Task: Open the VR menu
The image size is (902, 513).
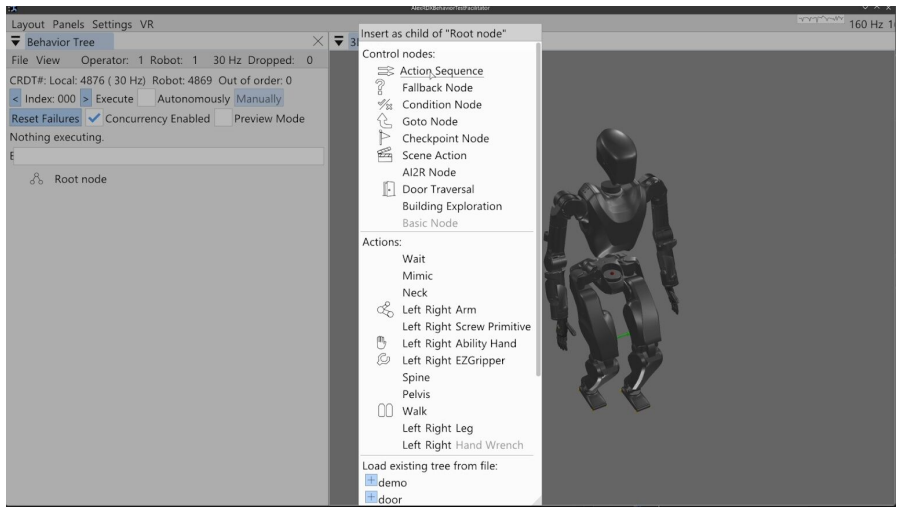Action: 146,24
